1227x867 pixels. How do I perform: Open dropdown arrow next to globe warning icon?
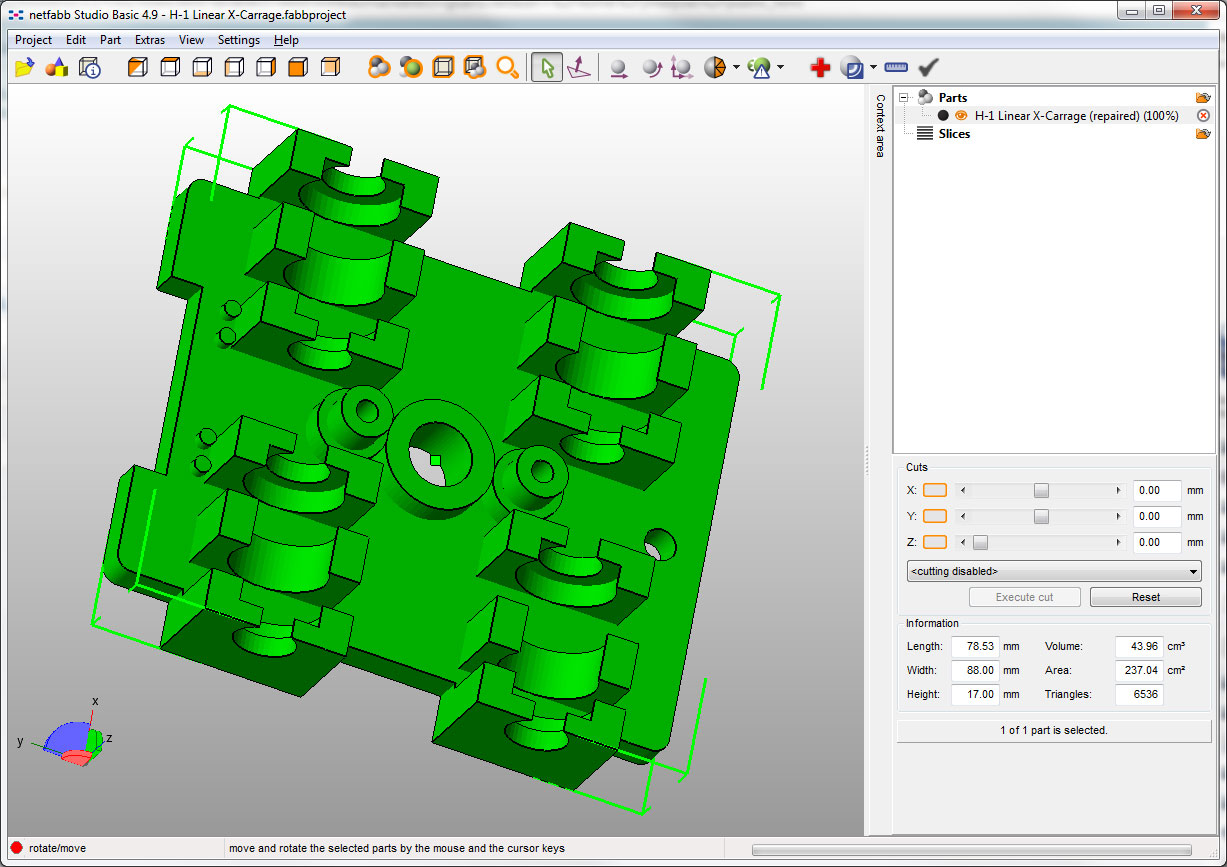[x=780, y=68]
